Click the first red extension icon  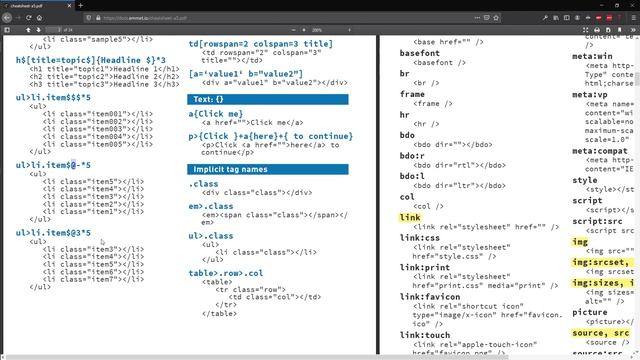598,18
